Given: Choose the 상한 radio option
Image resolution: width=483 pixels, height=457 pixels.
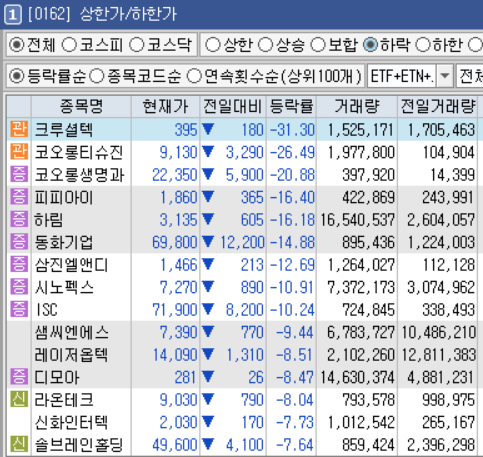Looking at the screenshot, I should (x=213, y=45).
